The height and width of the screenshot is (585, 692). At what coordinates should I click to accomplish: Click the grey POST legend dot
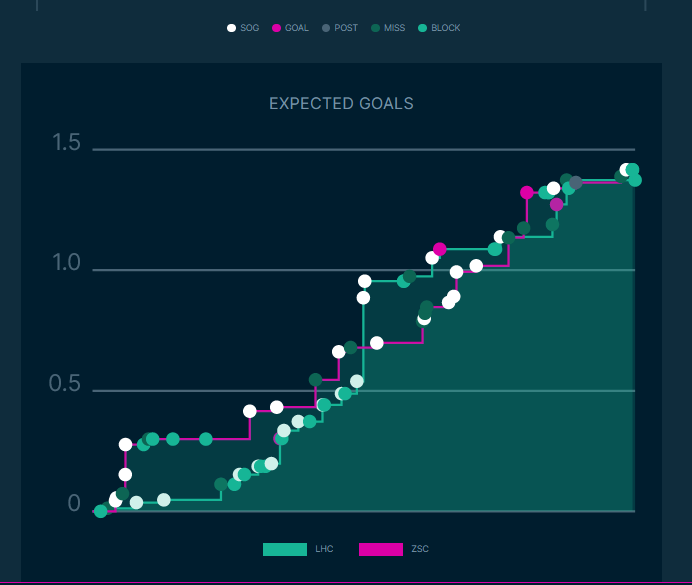326,28
